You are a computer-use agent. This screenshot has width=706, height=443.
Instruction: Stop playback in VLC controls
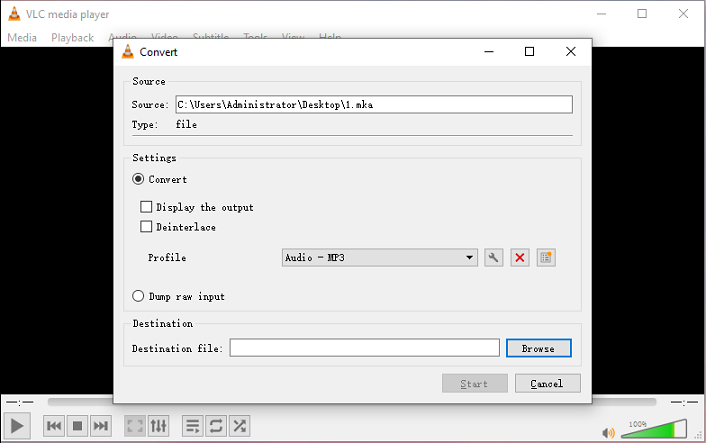(x=77, y=425)
